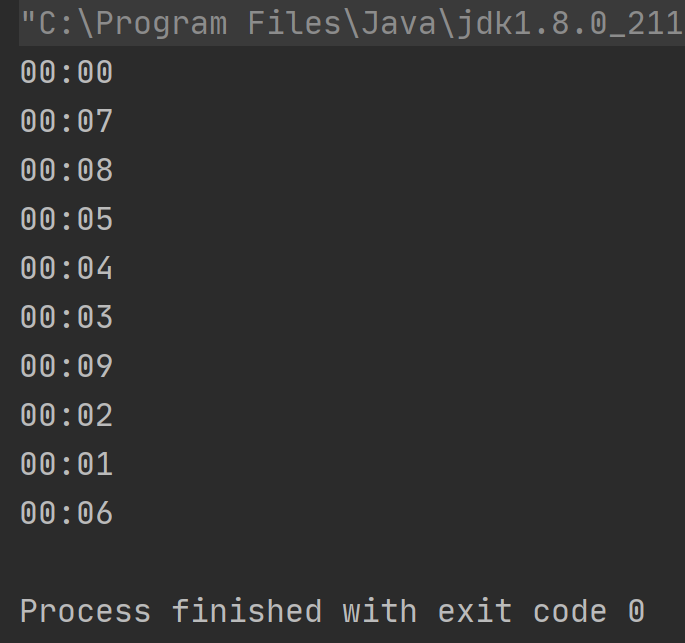The width and height of the screenshot is (685, 643).
Task: Click the word "Java" in the path
Action: coord(398,24)
